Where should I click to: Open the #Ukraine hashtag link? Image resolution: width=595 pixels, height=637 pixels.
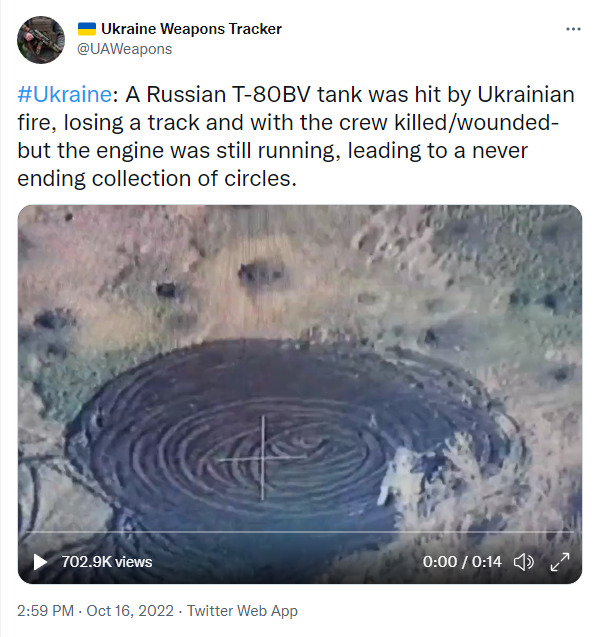point(65,95)
